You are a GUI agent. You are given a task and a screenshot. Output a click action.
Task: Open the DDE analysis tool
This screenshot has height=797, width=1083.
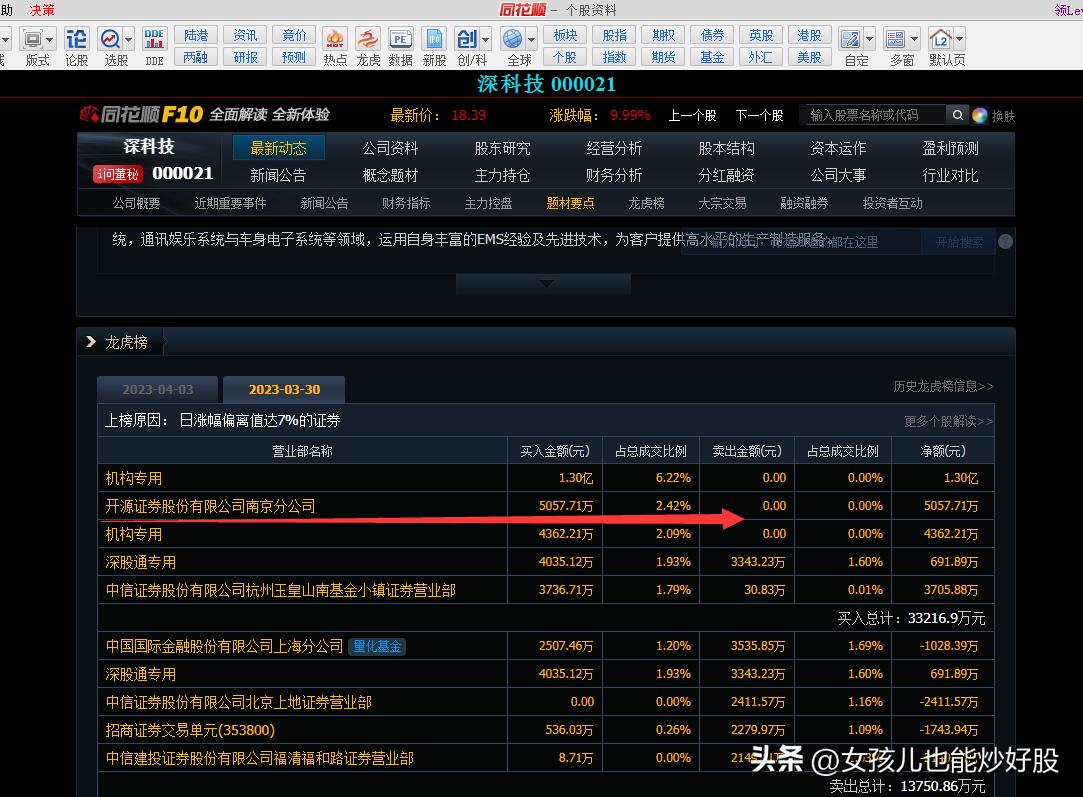[x=154, y=40]
